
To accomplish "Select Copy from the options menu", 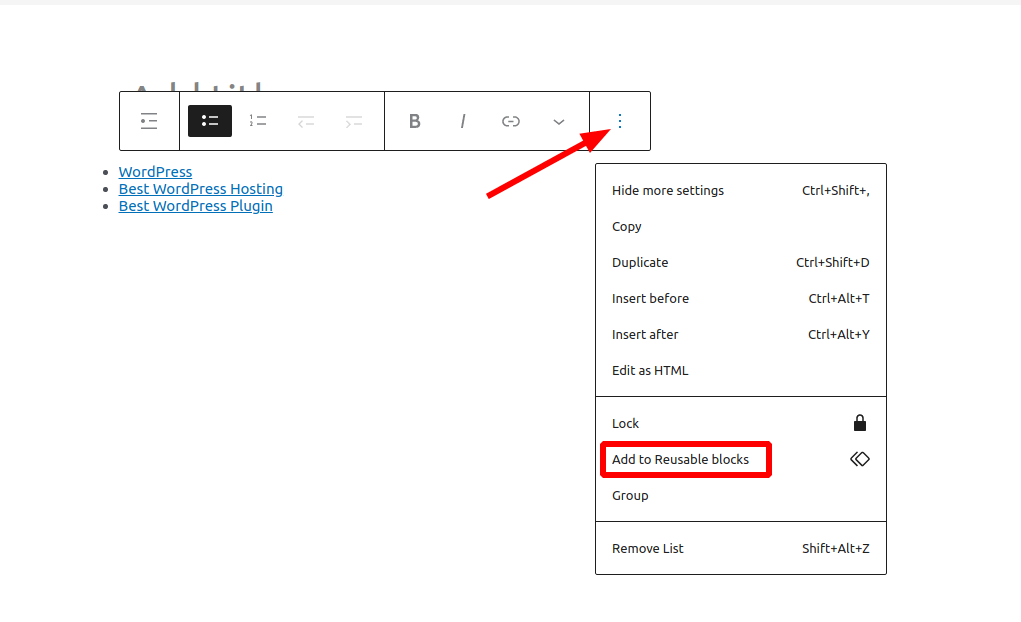I will (741, 227).
